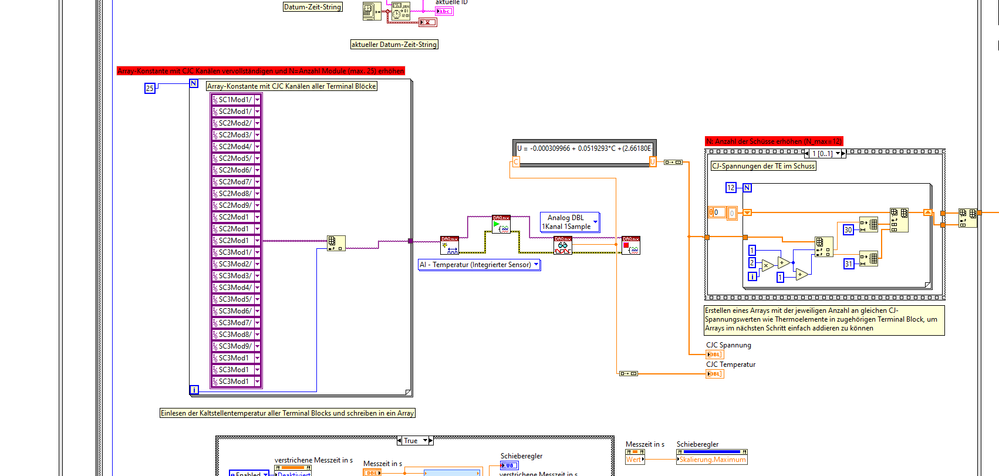Select 'aktueller Datum-Zeit-String' label
The image size is (999, 476).
coord(394,45)
